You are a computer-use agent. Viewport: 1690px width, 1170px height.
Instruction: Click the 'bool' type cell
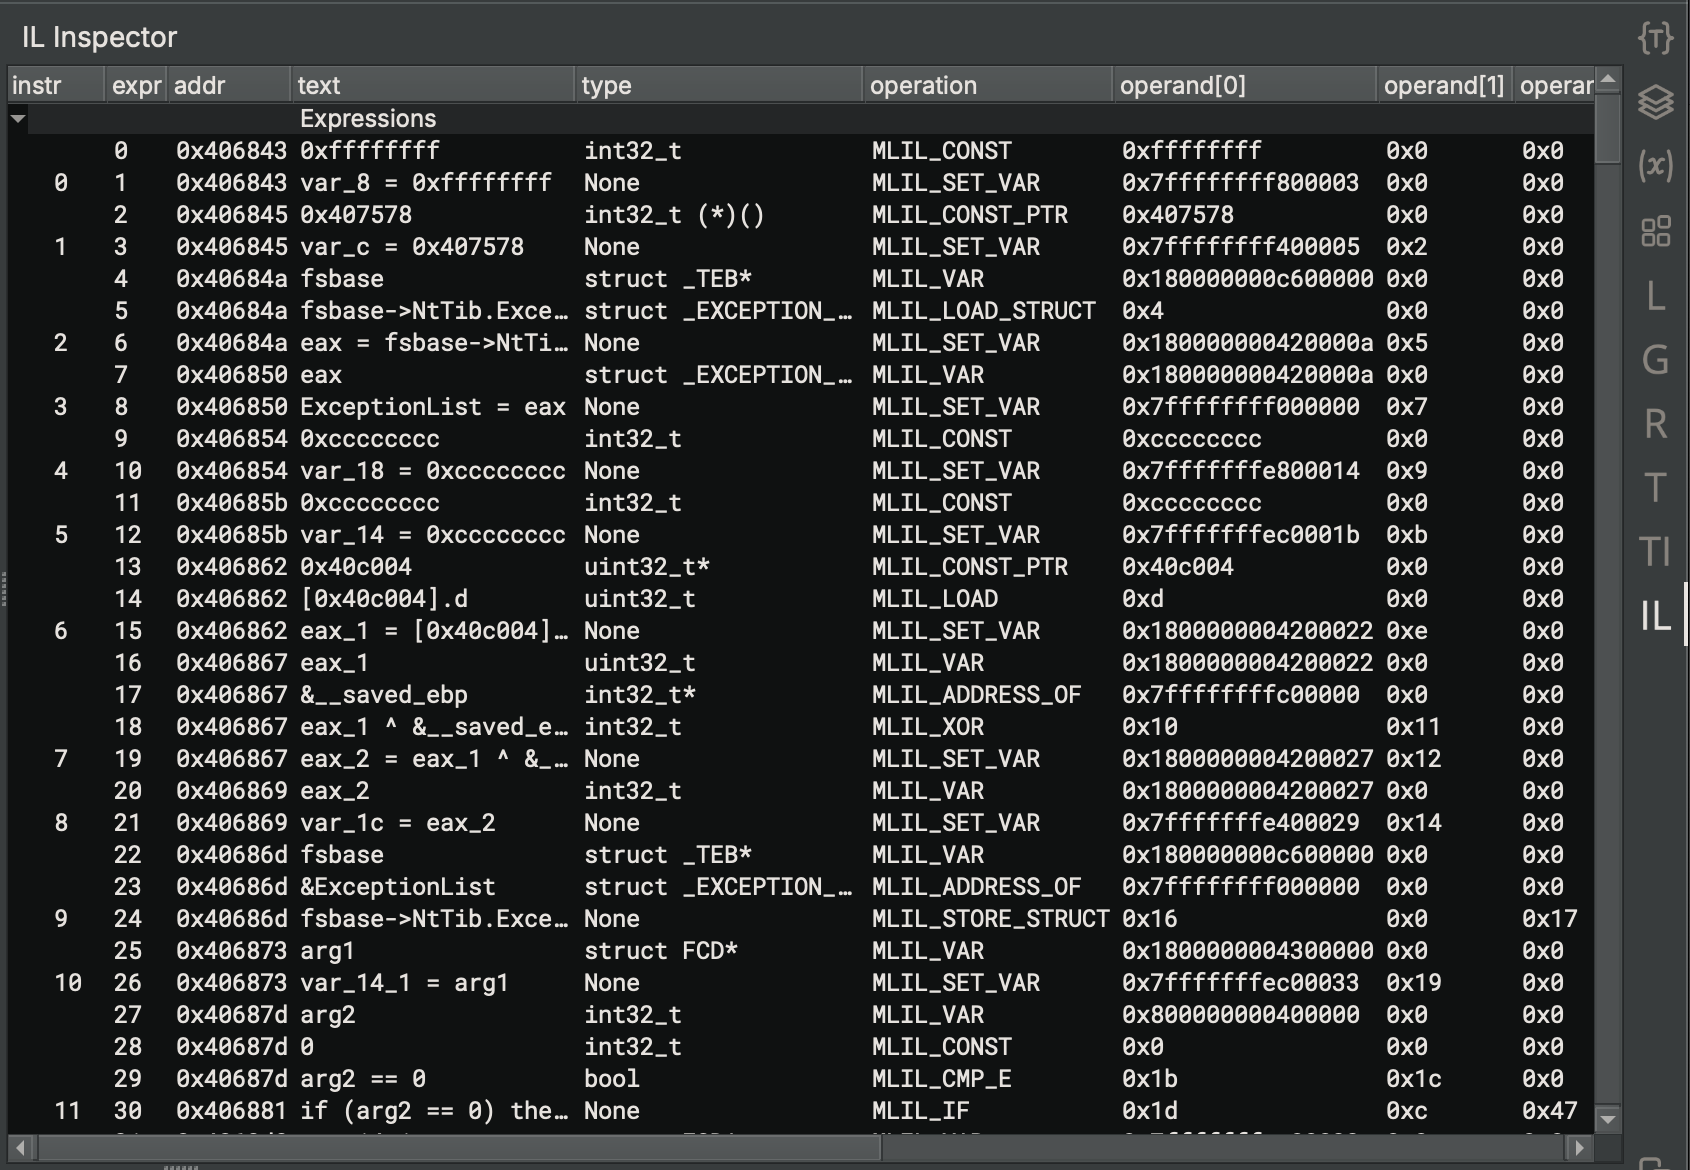pos(612,1079)
